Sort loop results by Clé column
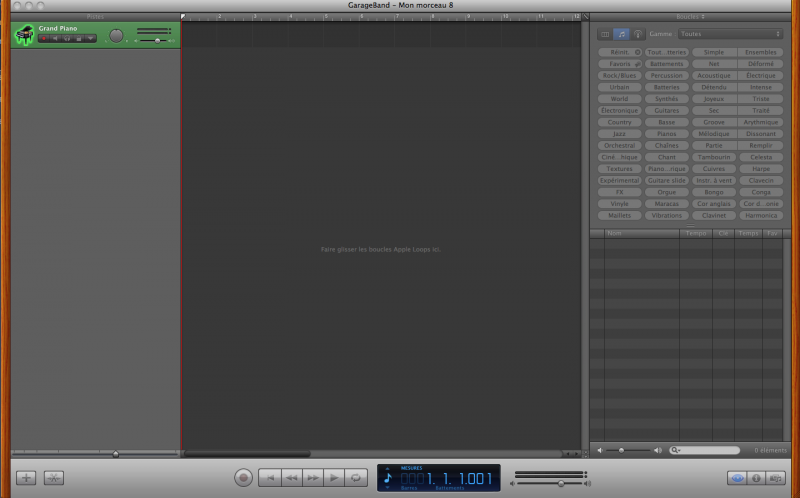Image resolution: width=800 pixels, height=498 pixels. [x=723, y=233]
